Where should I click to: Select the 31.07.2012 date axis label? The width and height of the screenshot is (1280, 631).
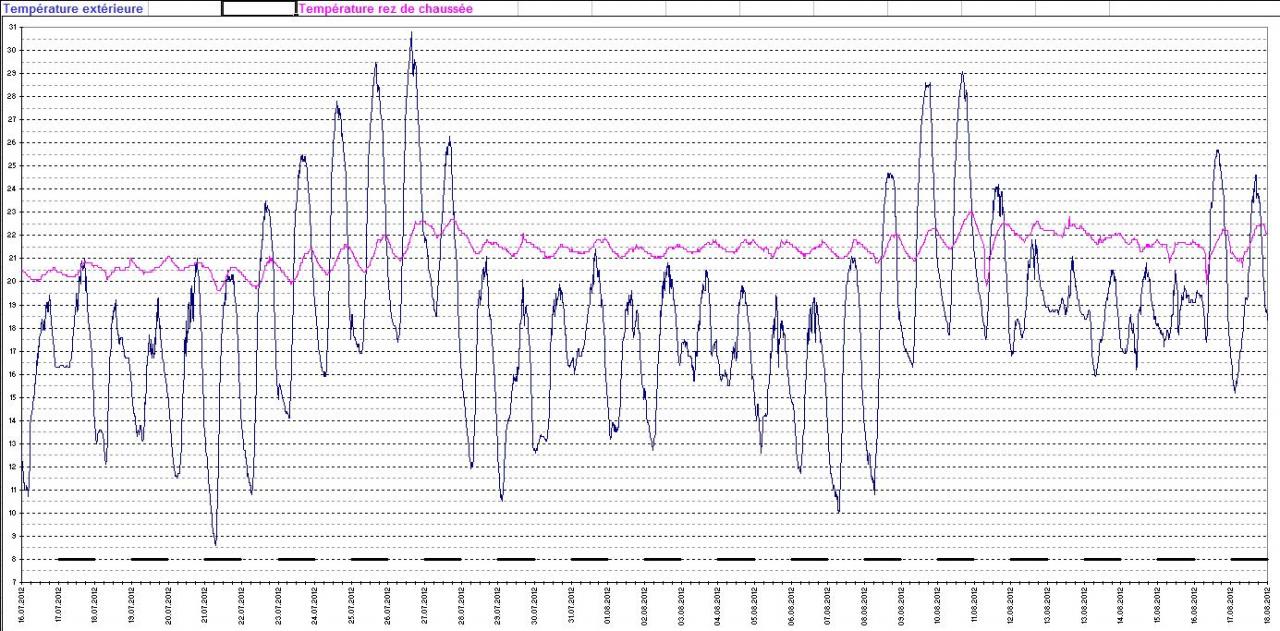[571, 607]
